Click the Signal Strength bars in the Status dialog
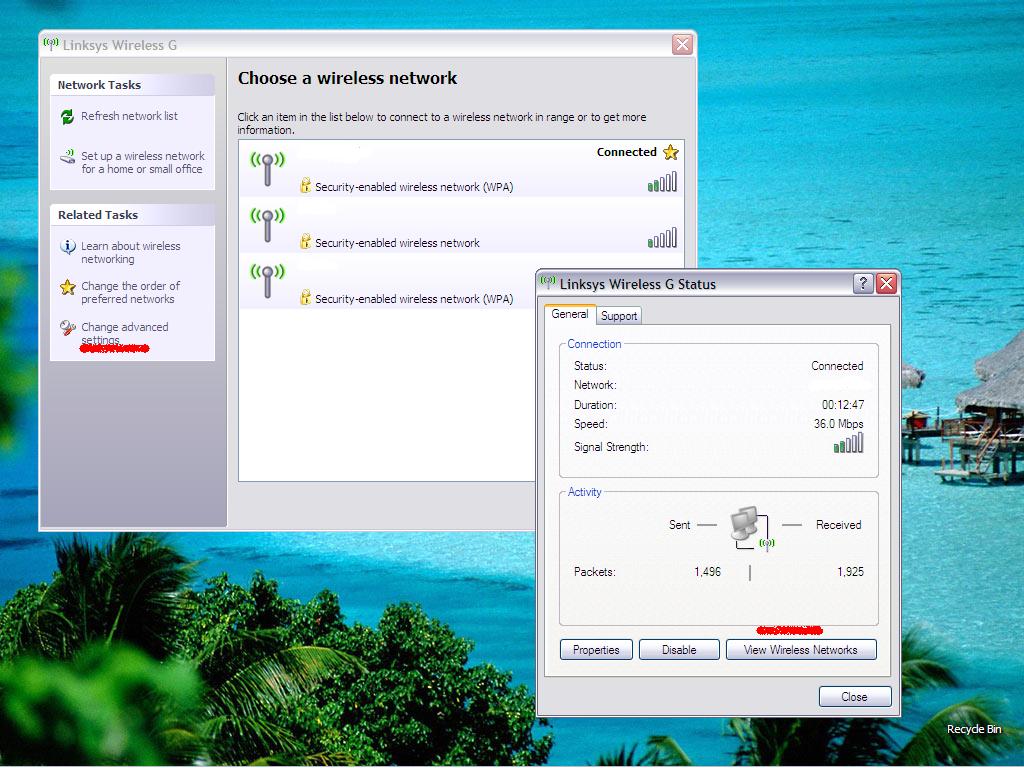Image resolution: width=1024 pixels, height=768 pixels. [x=848, y=443]
